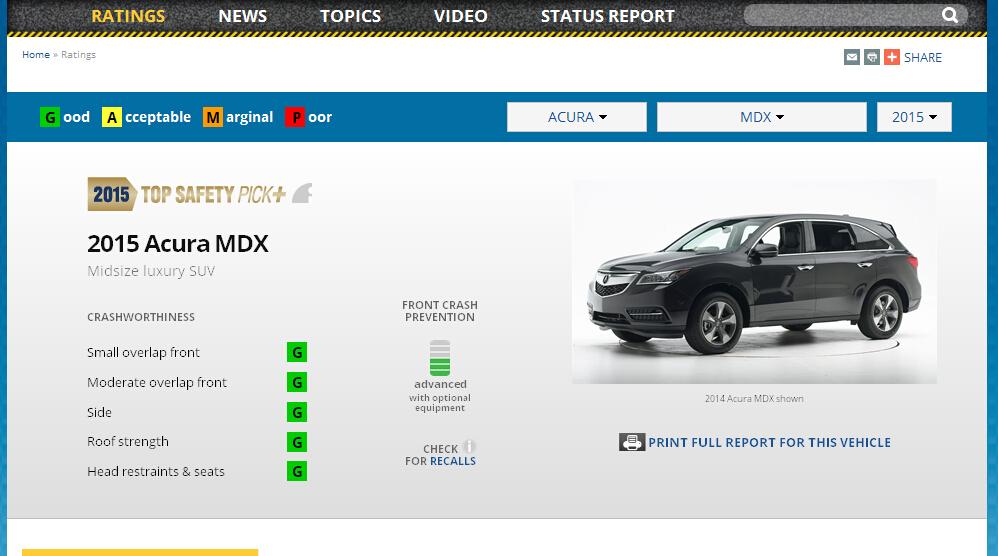998x556 pixels.
Task: Click the email share icon
Action: tap(852, 57)
